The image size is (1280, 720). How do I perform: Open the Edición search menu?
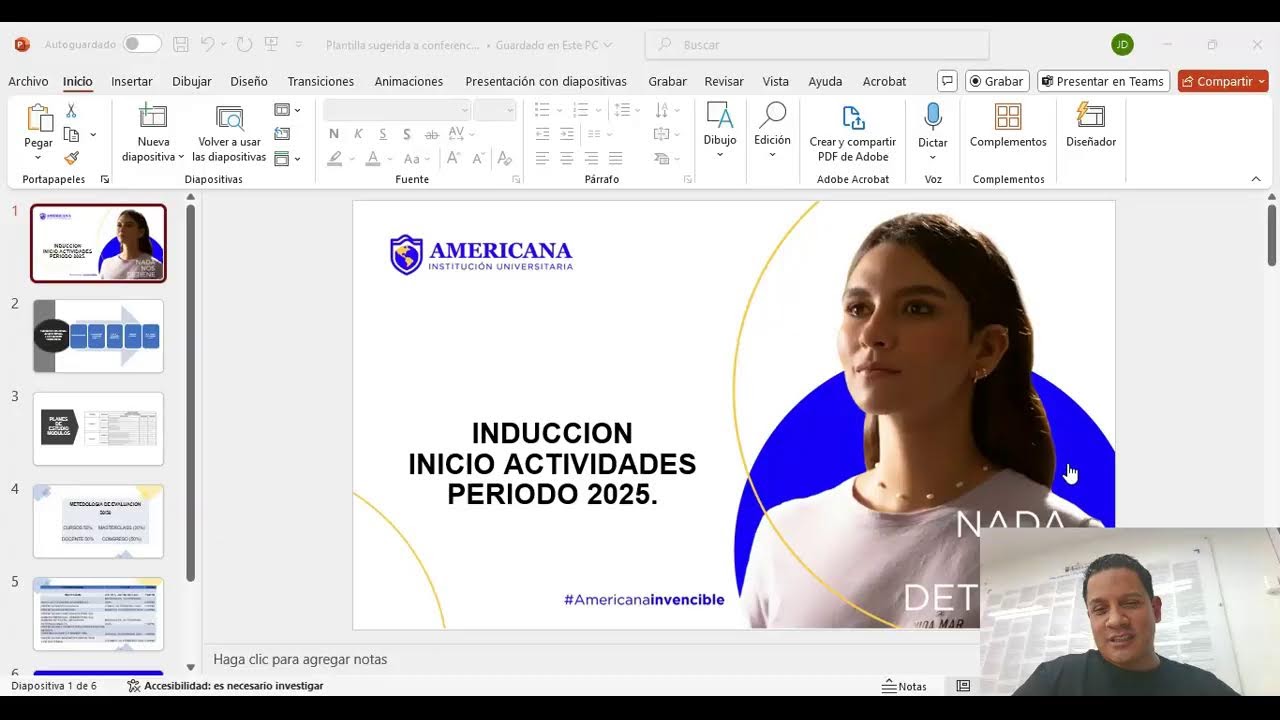772,130
